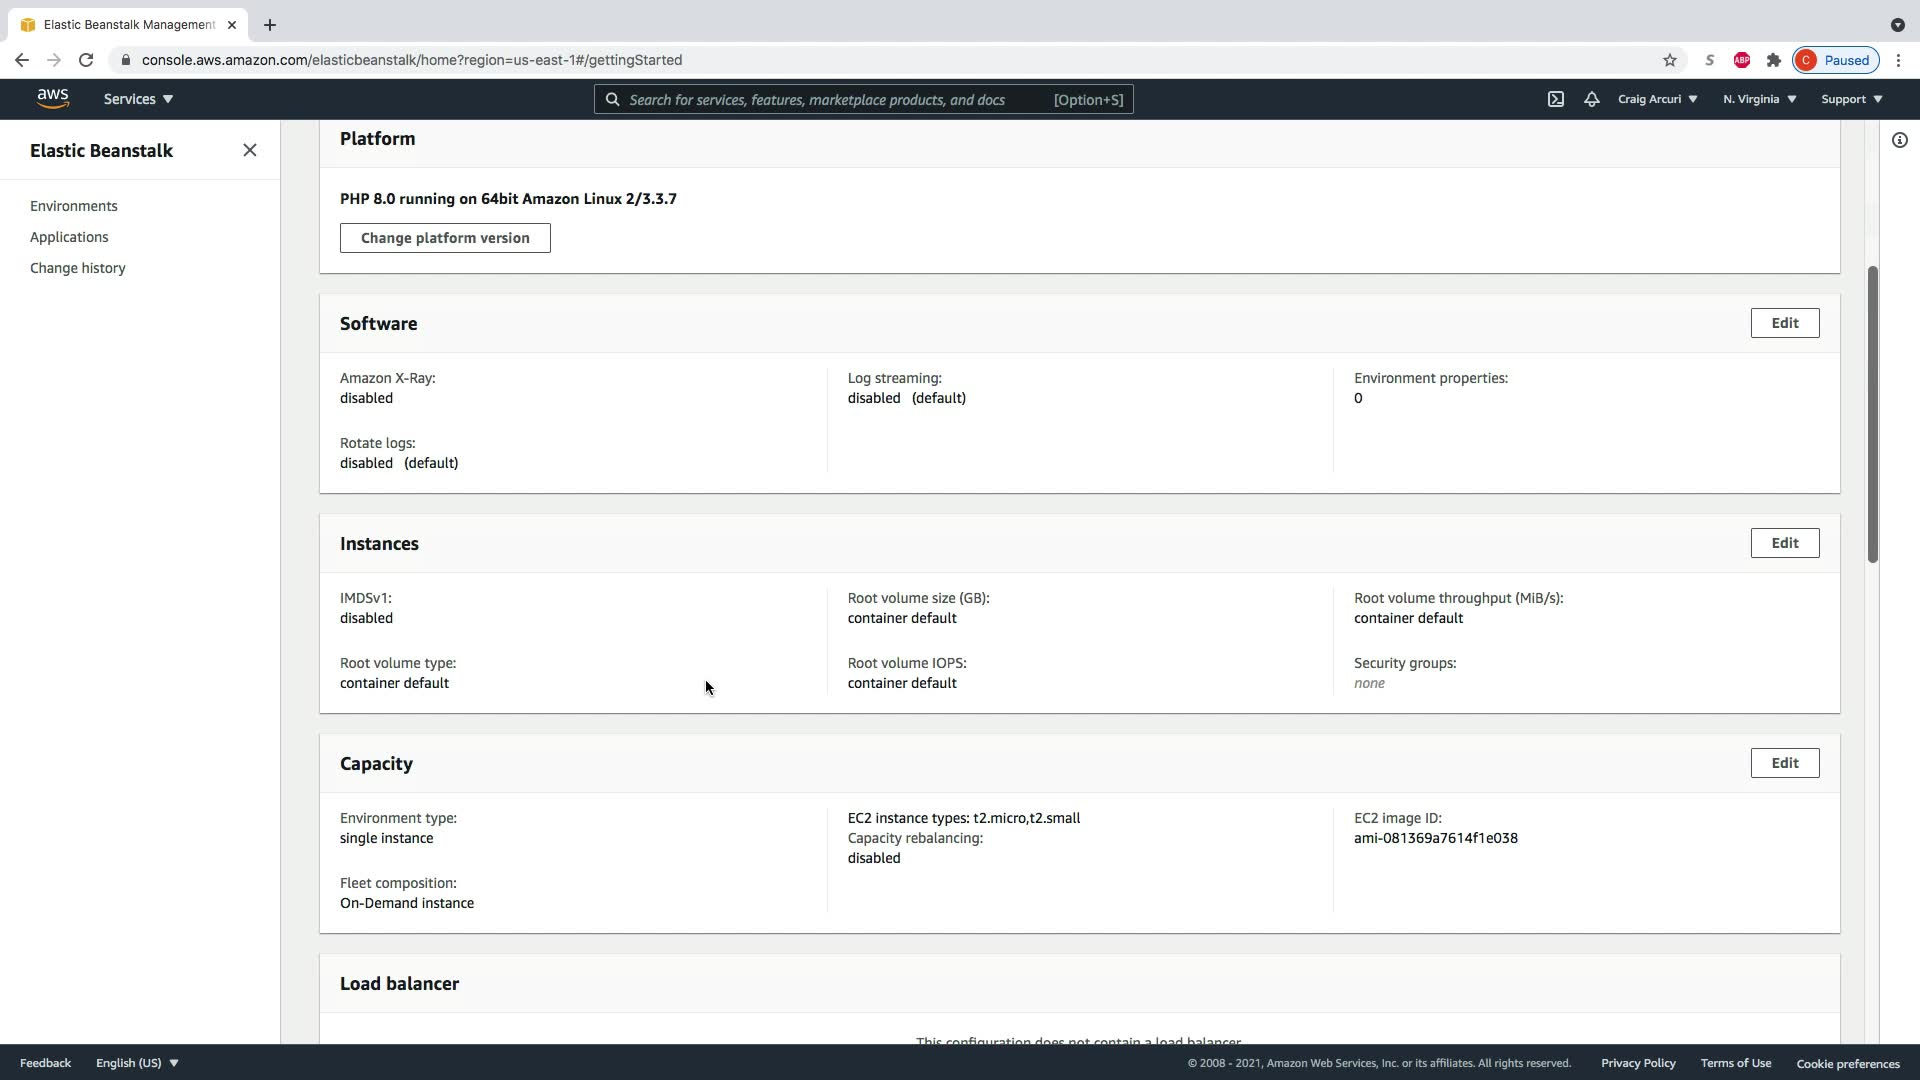
Task: Open Change history in sidebar
Action: pyautogui.click(x=78, y=268)
